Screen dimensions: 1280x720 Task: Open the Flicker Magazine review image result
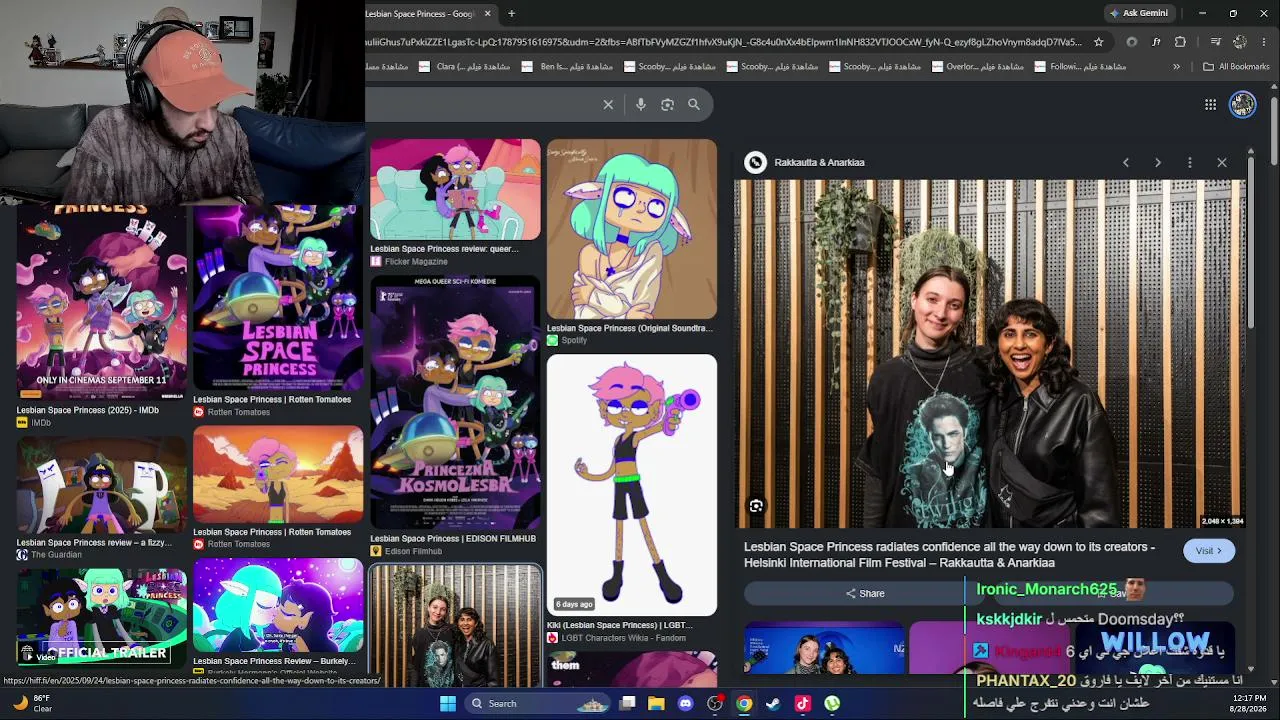[x=455, y=190]
